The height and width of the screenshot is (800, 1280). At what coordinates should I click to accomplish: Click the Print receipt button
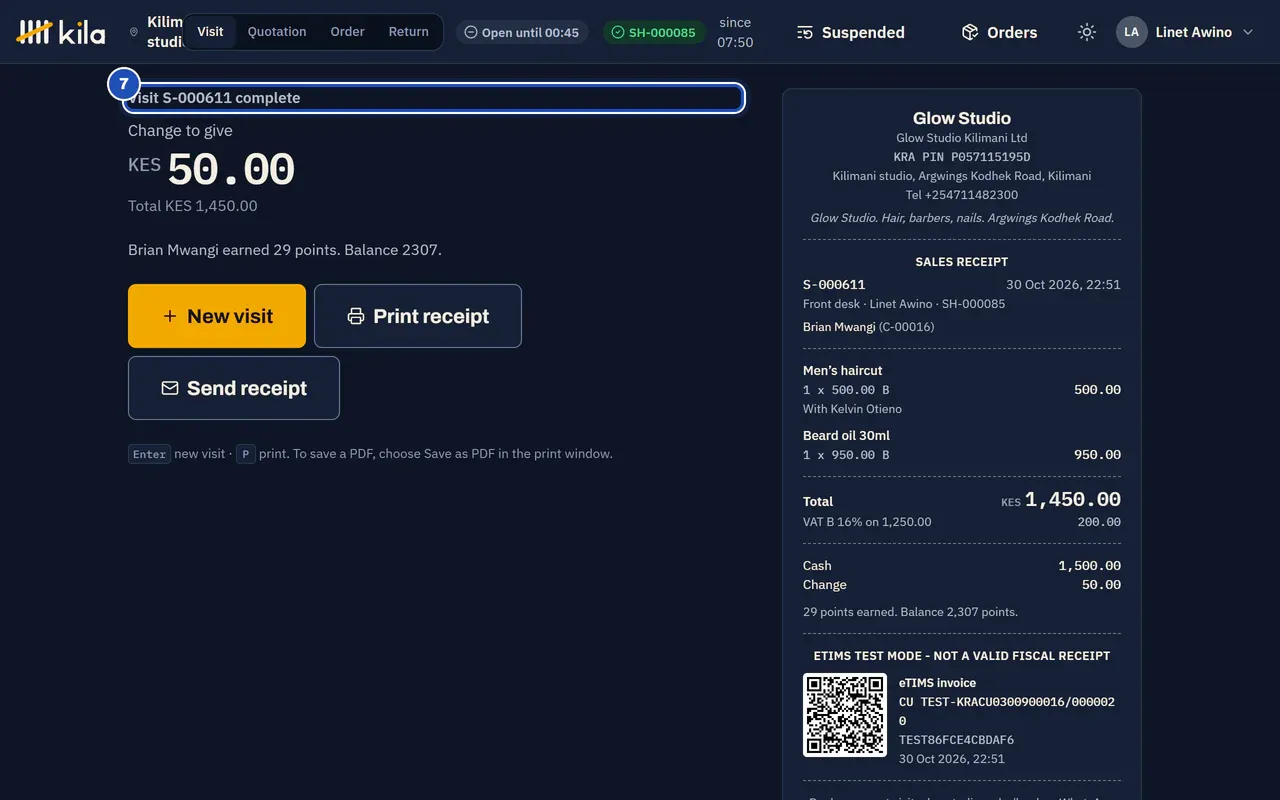pos(418,316)
